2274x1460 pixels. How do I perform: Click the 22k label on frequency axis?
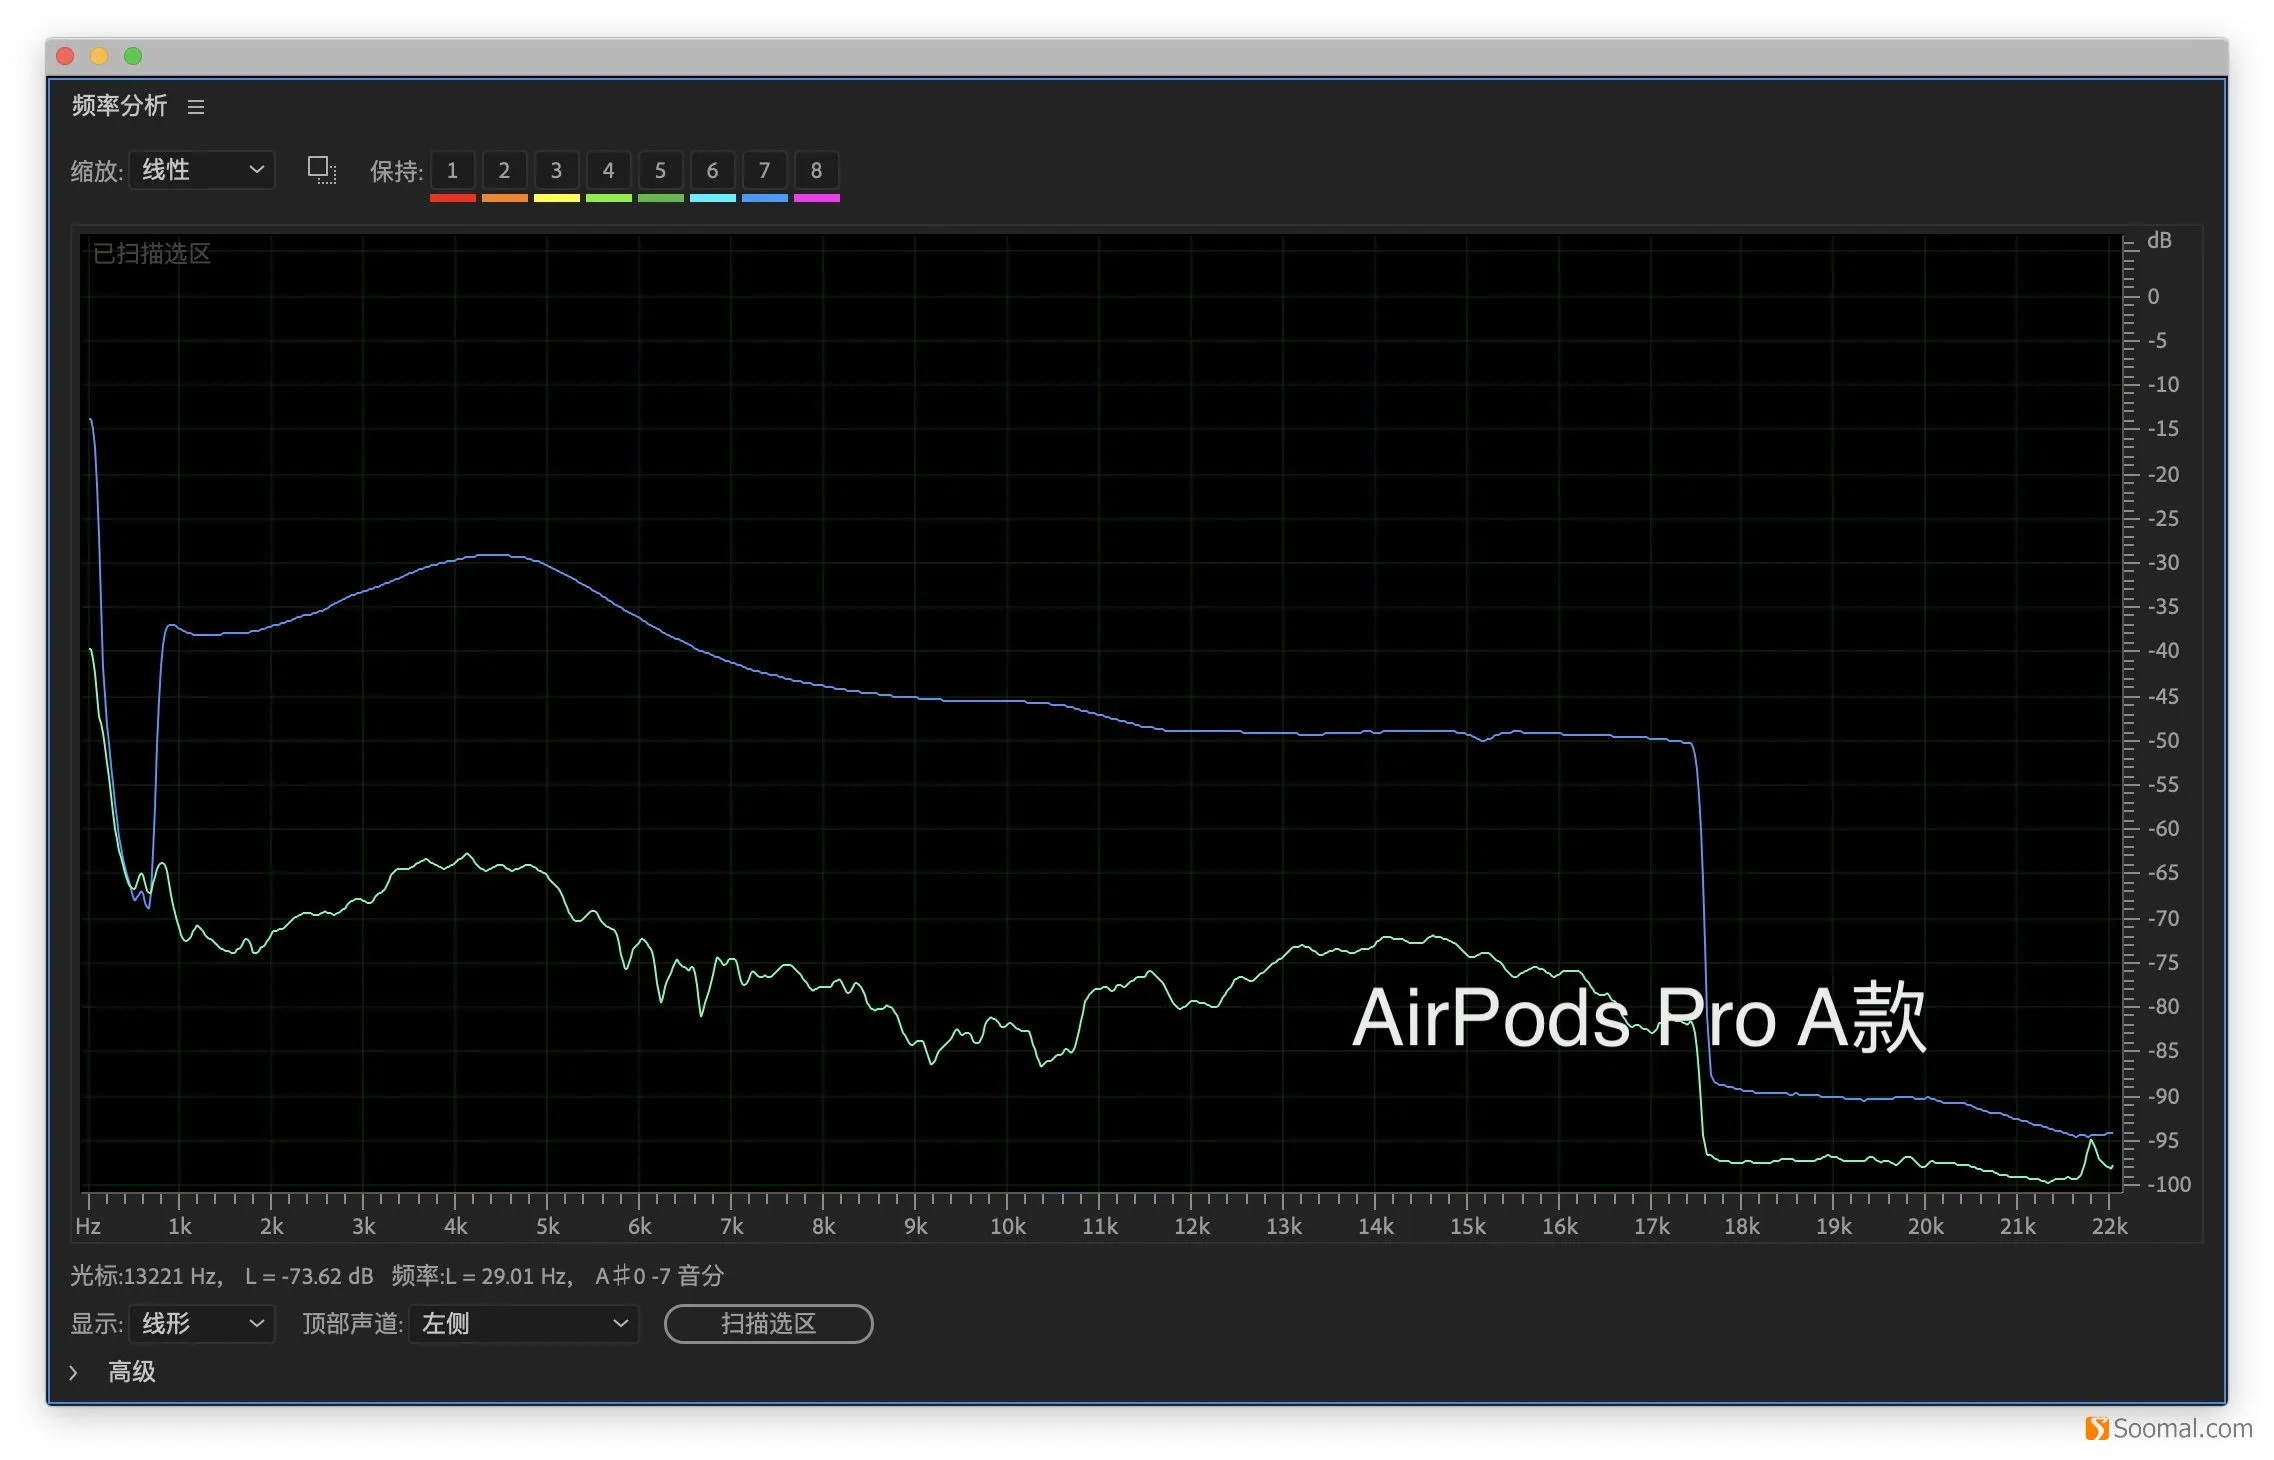coord(2110,1227)
